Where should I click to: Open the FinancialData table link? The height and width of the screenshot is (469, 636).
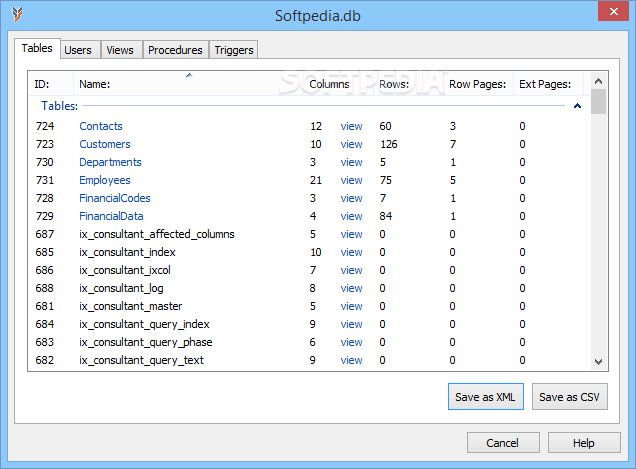111,216
